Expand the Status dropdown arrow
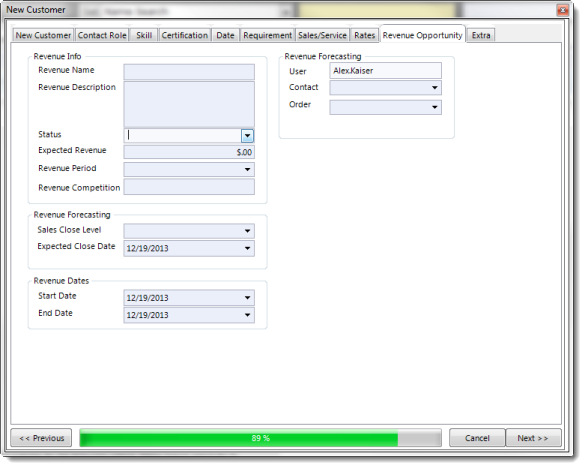 [247, 136]
